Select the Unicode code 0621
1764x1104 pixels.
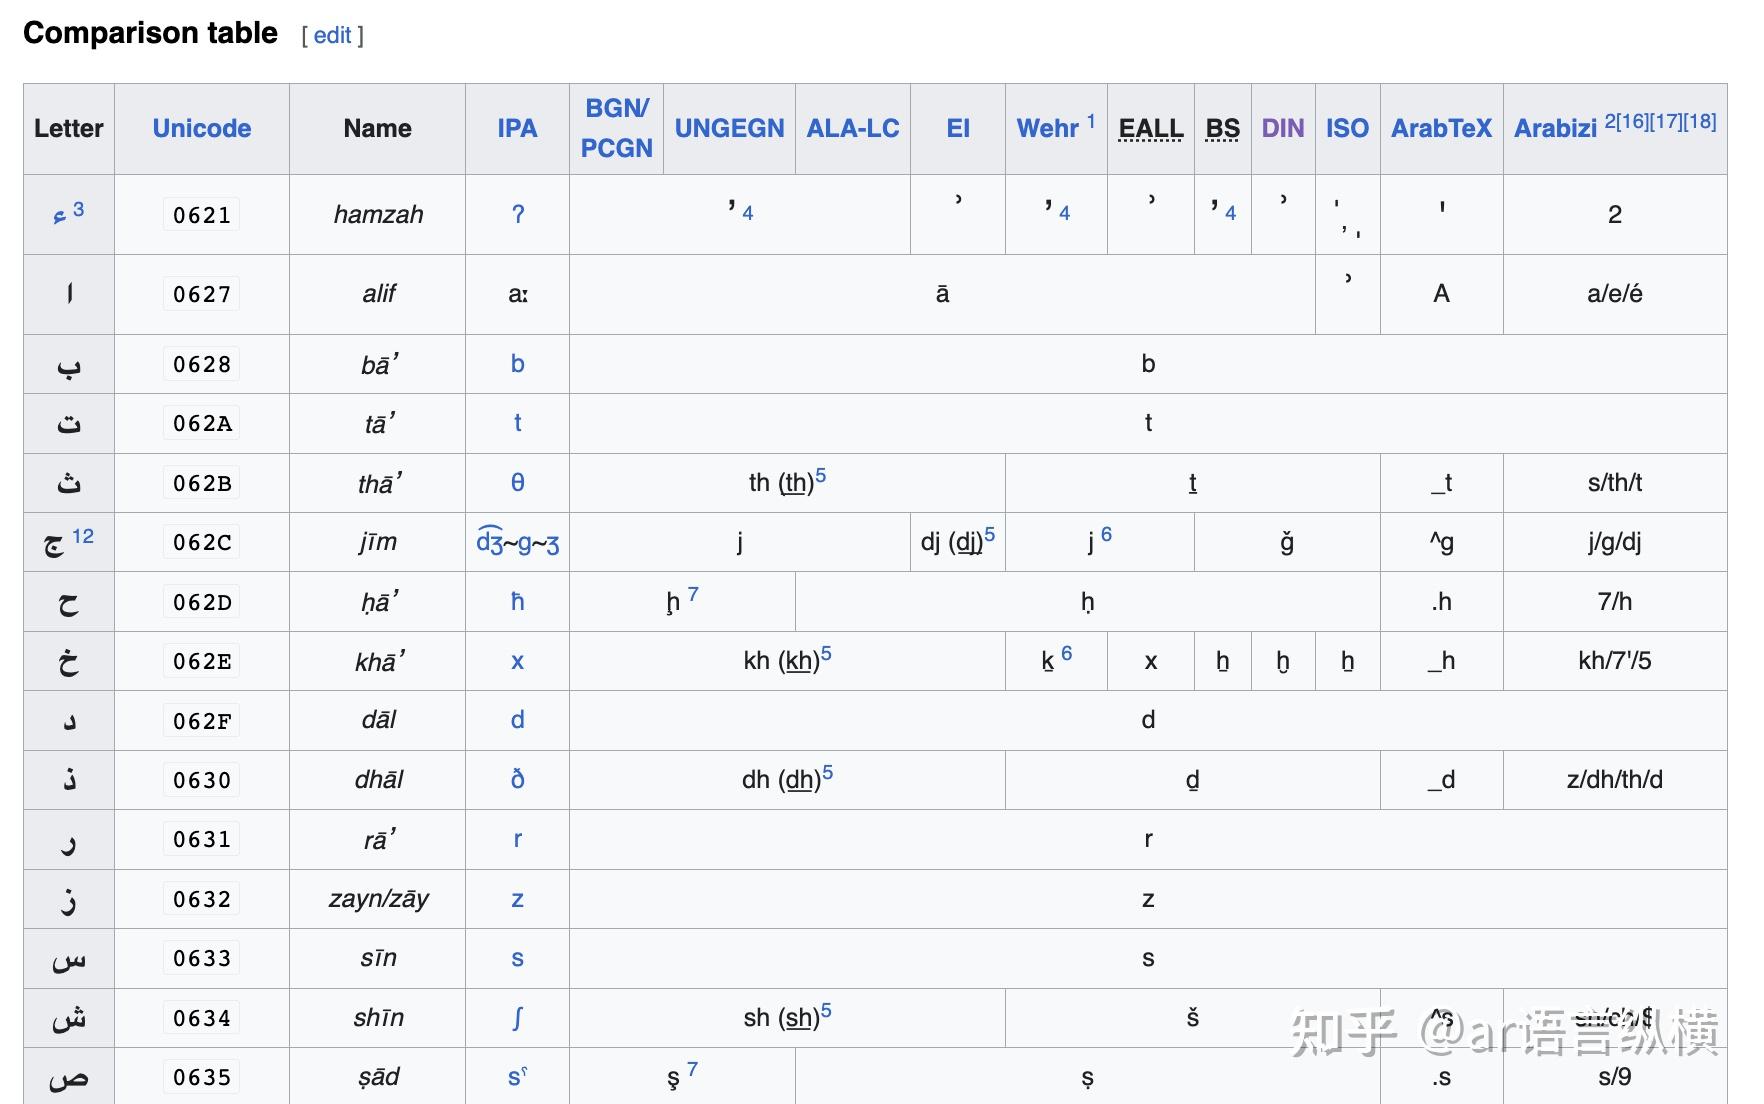[x=201, y=215]
